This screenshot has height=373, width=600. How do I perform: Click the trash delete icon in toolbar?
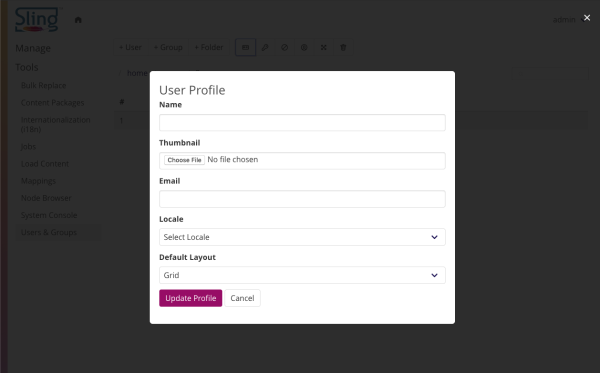pos(343,47)
